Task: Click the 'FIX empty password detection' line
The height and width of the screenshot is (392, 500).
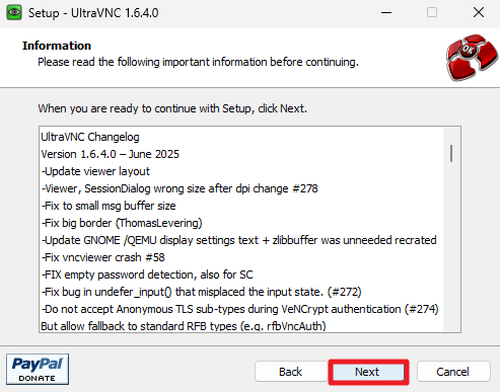Action: pos(147,275)
